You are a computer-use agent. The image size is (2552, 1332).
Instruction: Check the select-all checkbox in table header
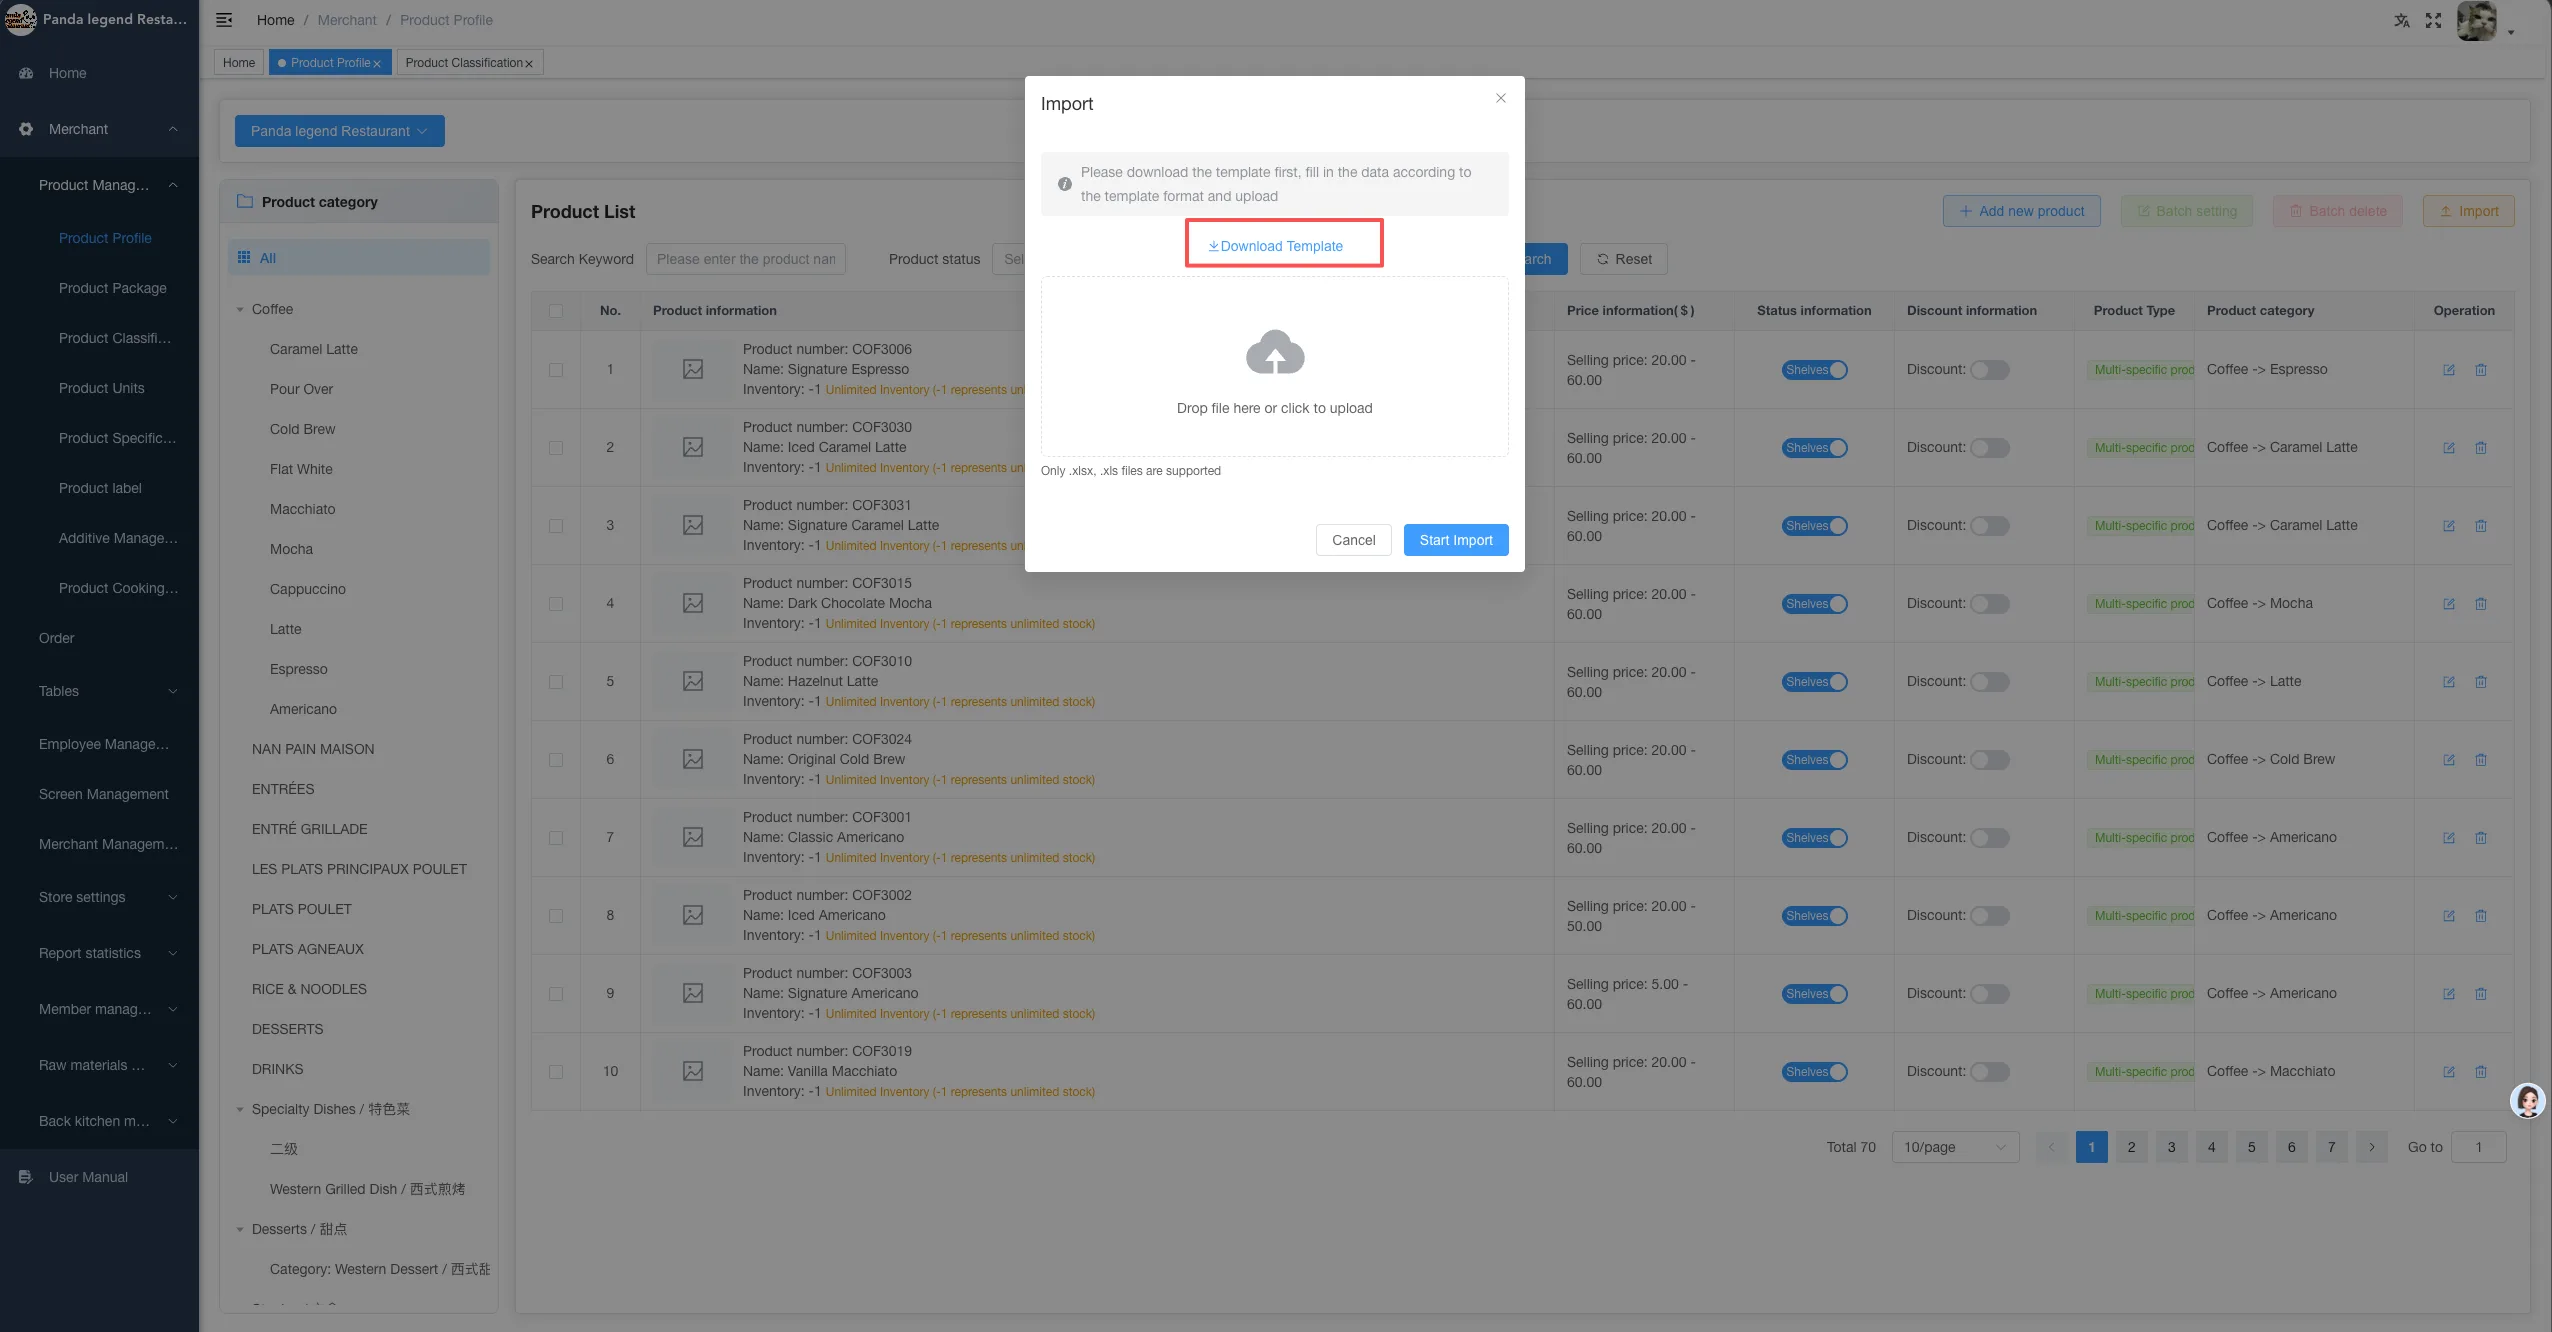[x=556, y=311]
